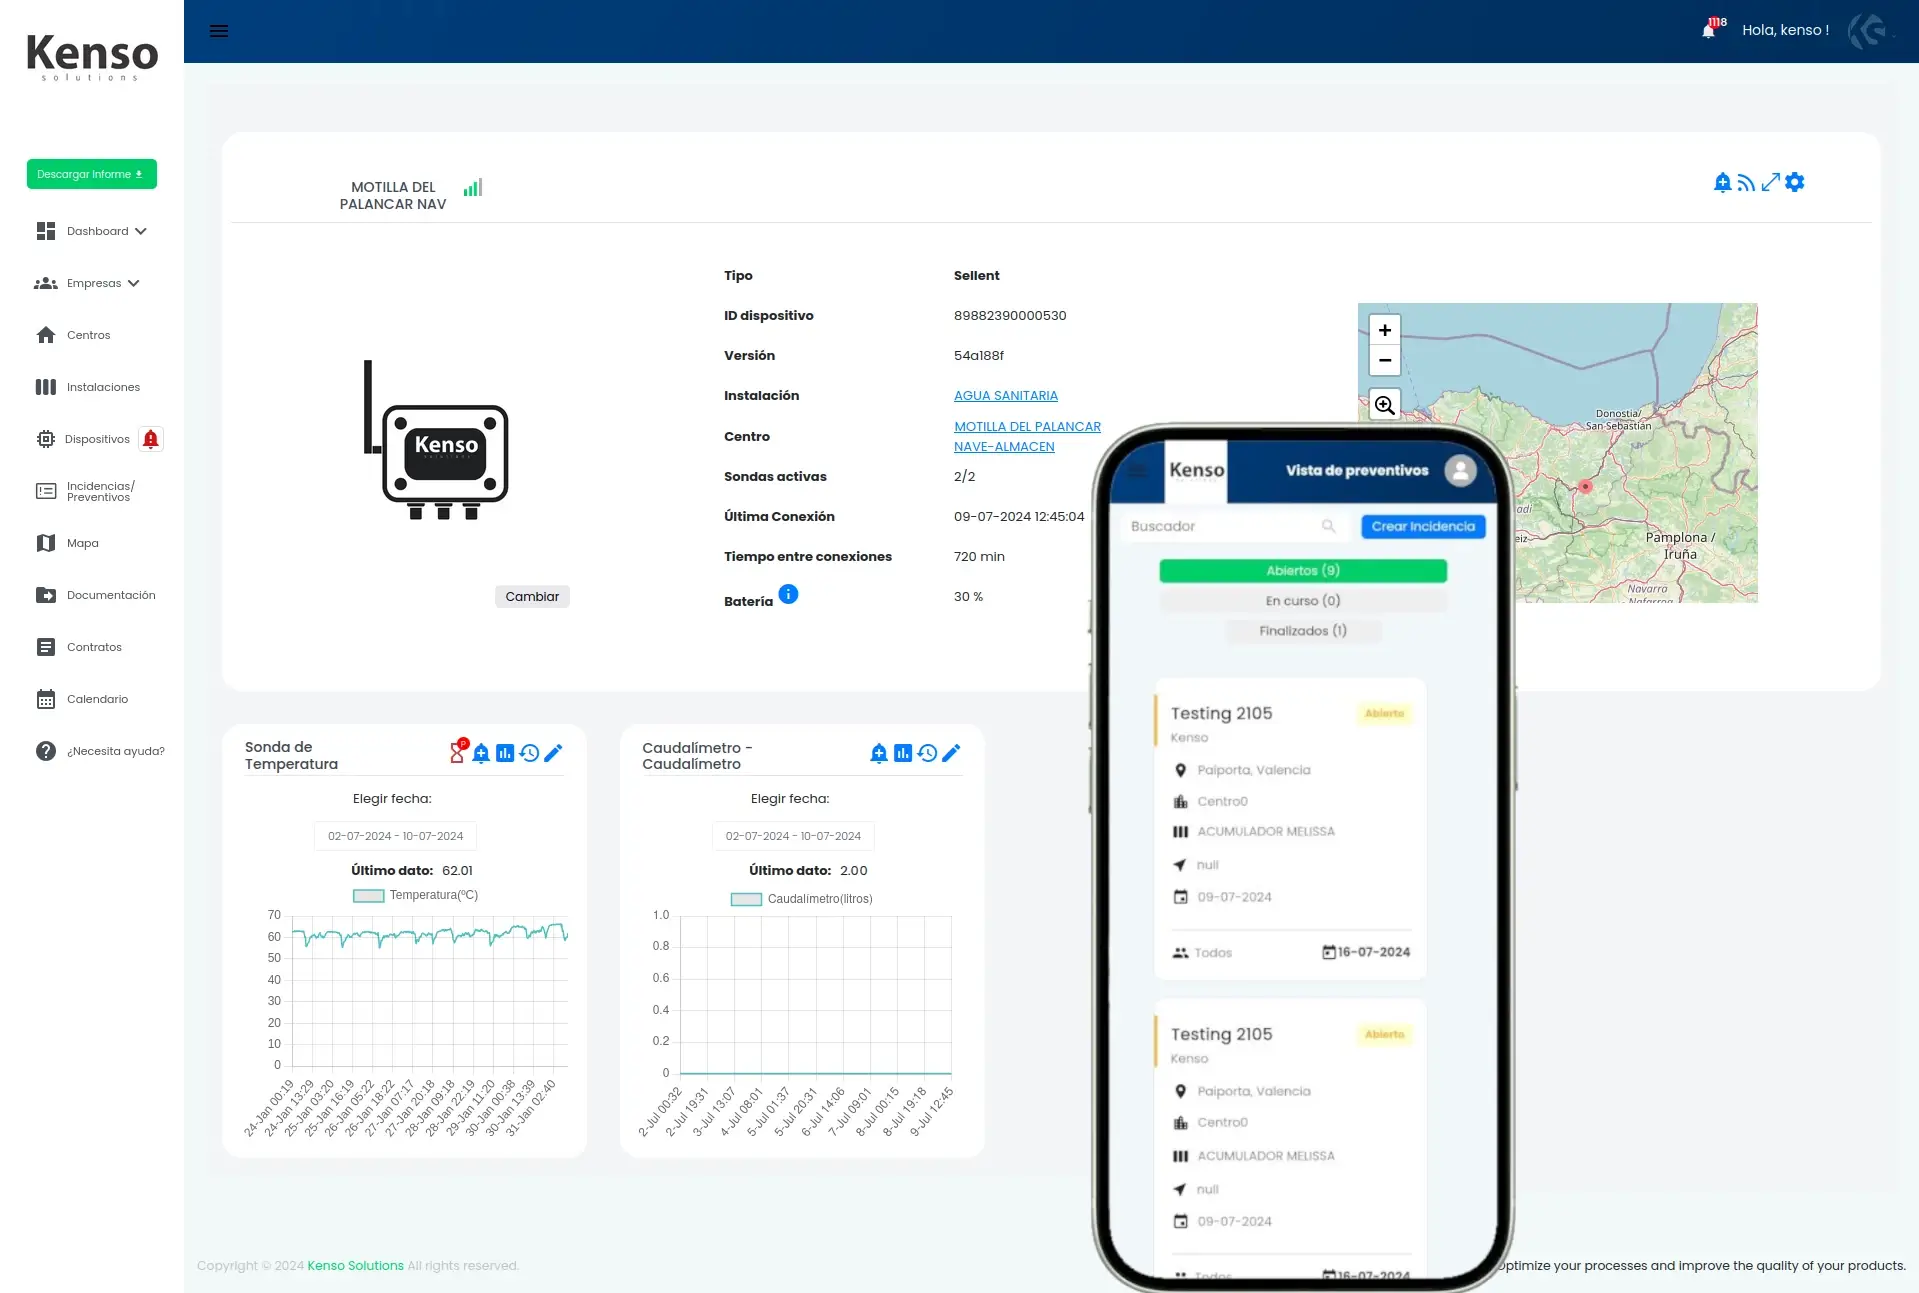Click Crear incidencia in phone mockup

pyautogui.click(x=1423, y=527)
